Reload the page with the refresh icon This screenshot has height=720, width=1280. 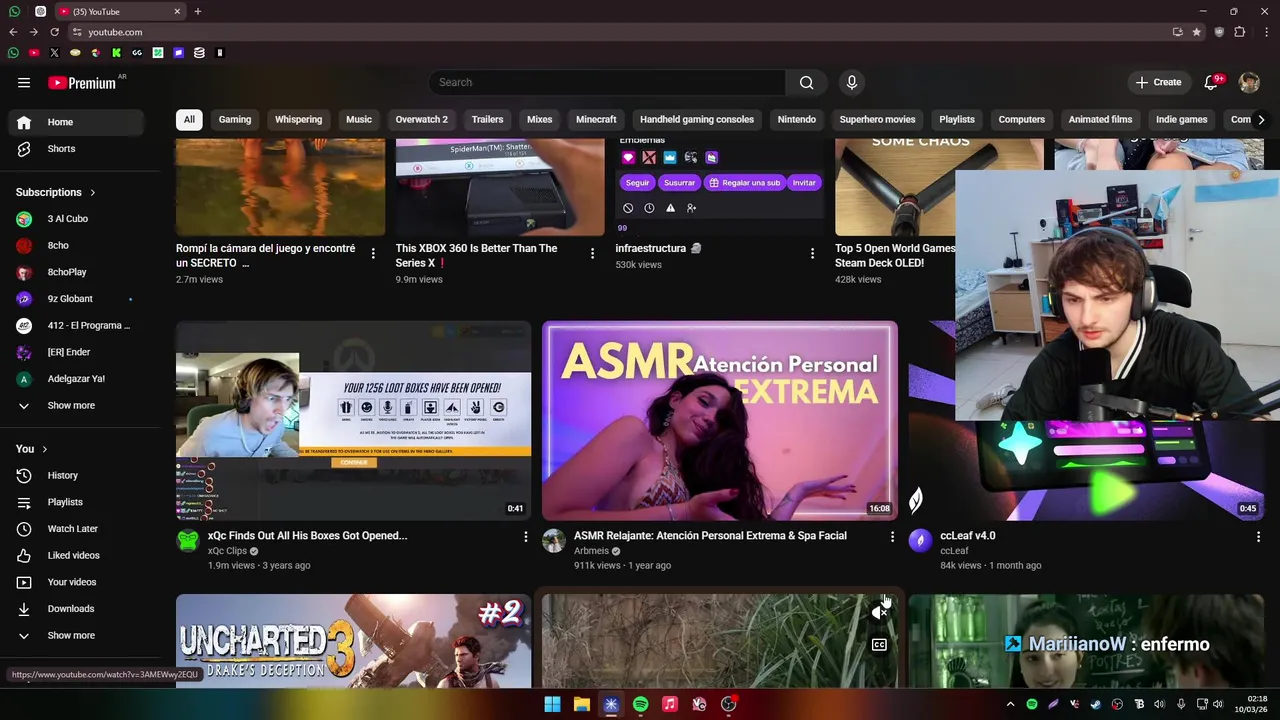(x=54, y=32)
